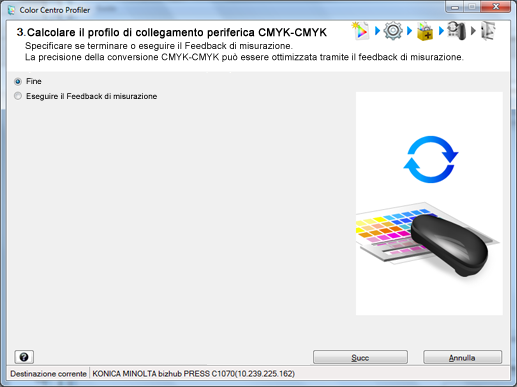517x387 pixels.
Task: Click the Color Centro Profiler title bar icon
Action: (12, 10)
